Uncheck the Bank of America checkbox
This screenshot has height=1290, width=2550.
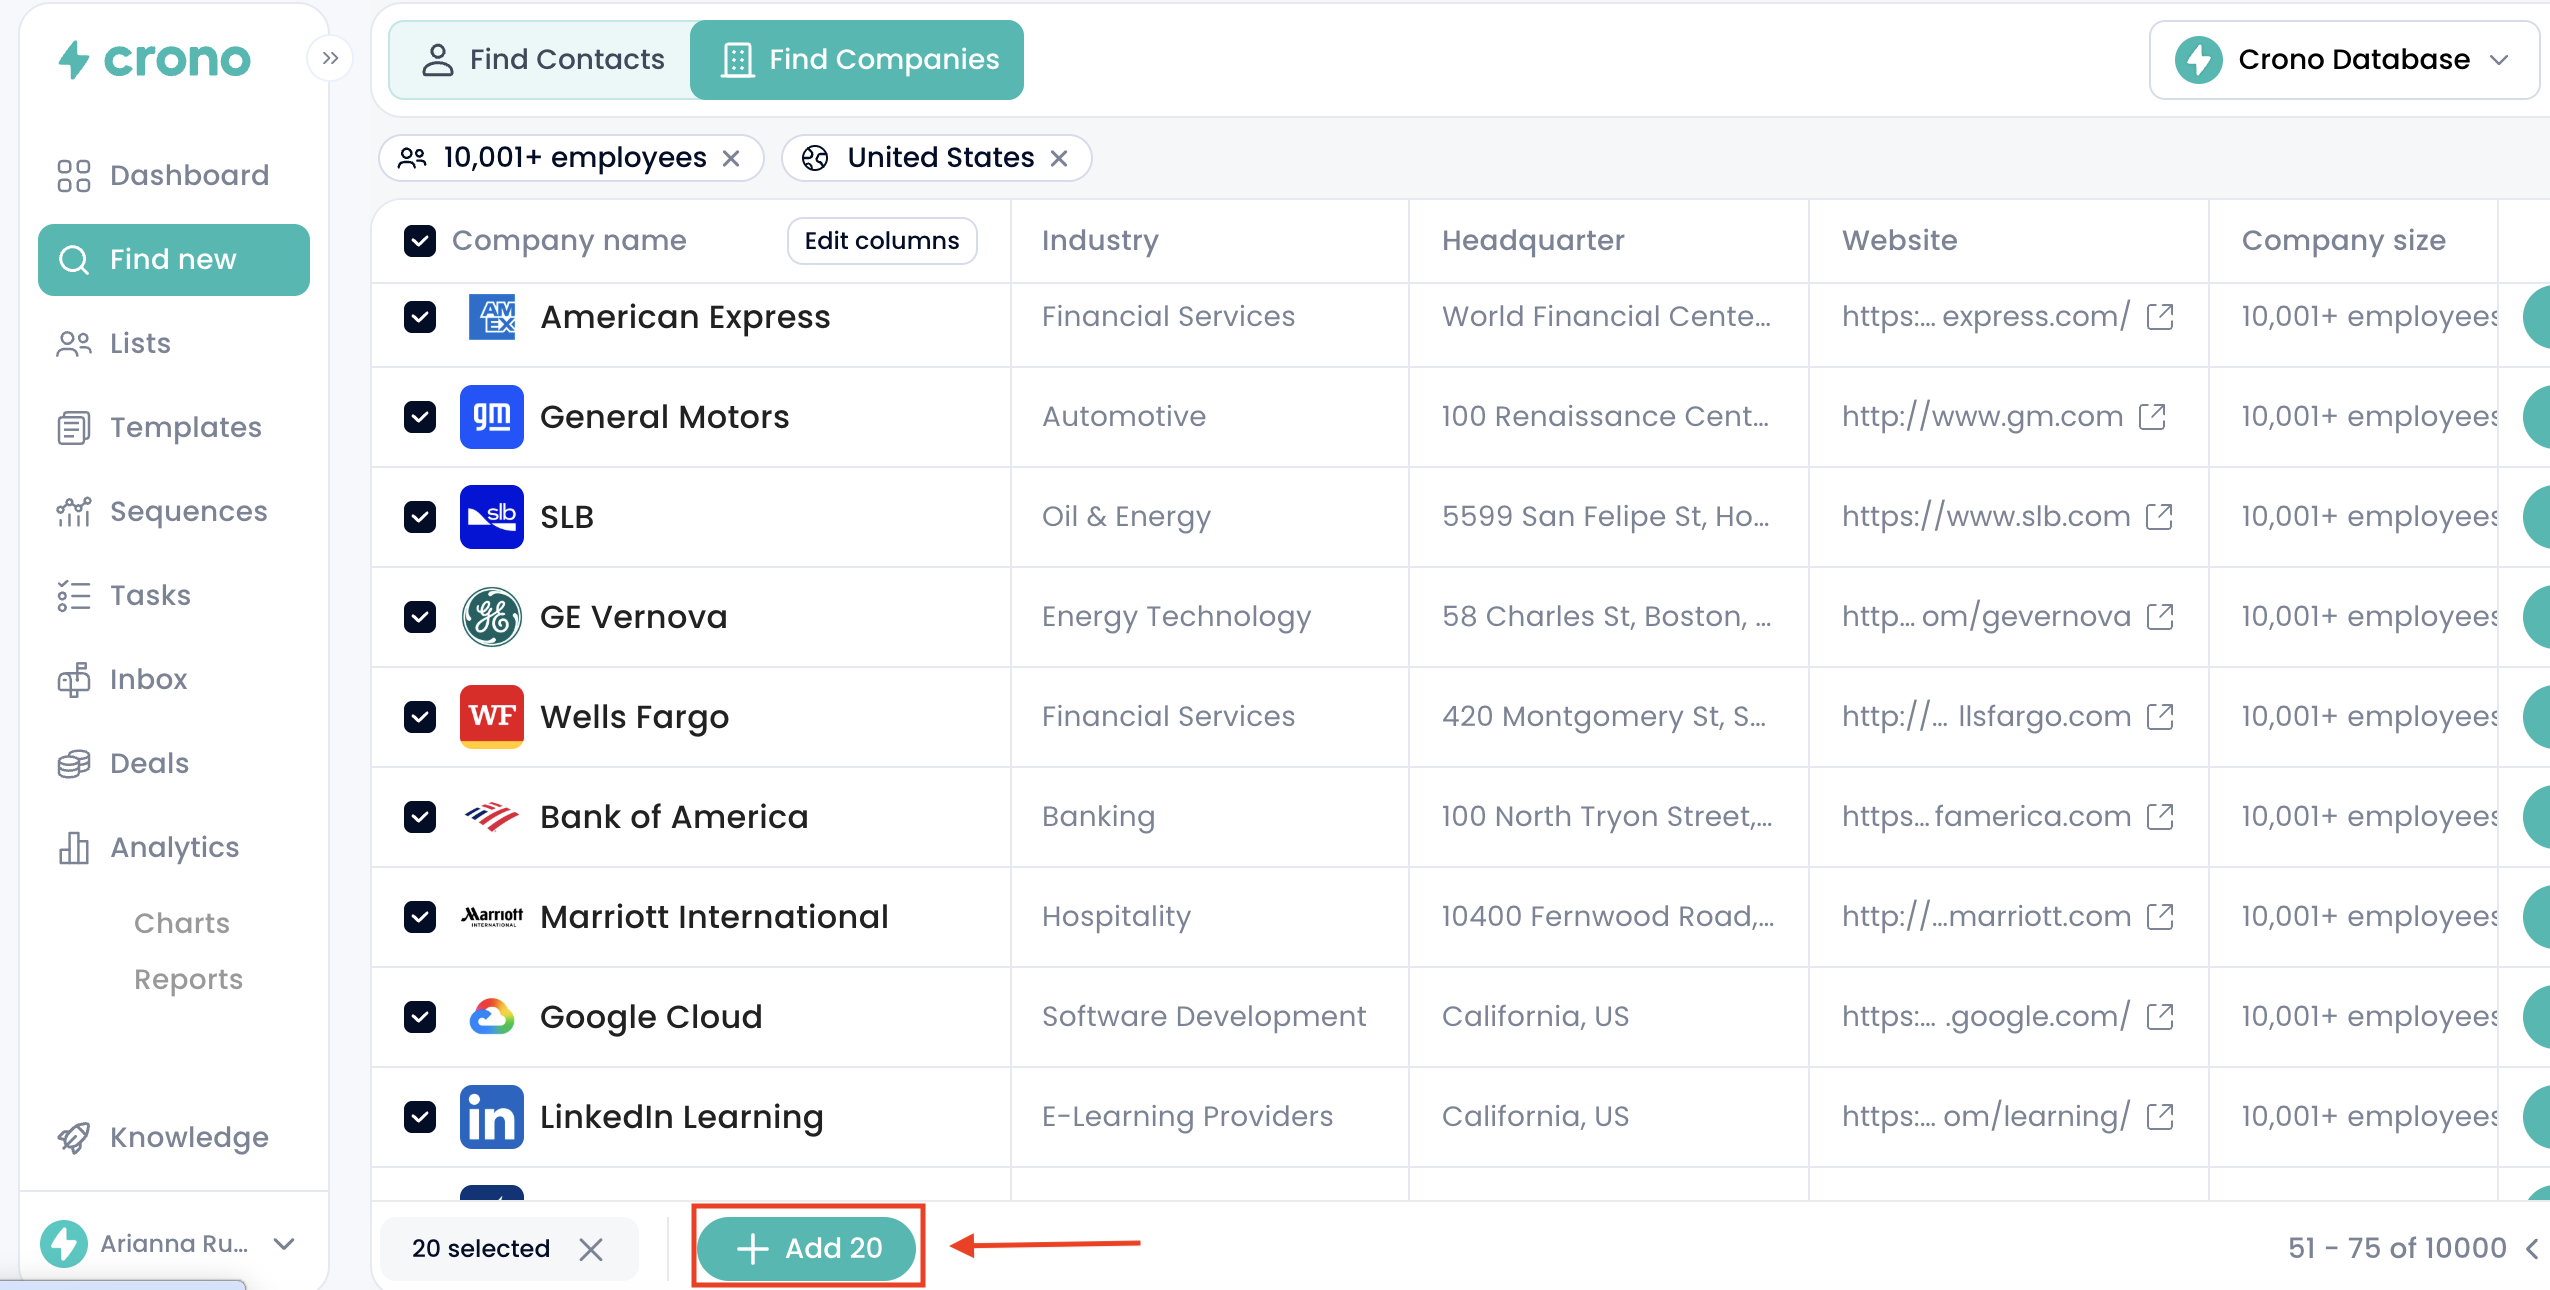pyautogui.click(x=420, y=817)
